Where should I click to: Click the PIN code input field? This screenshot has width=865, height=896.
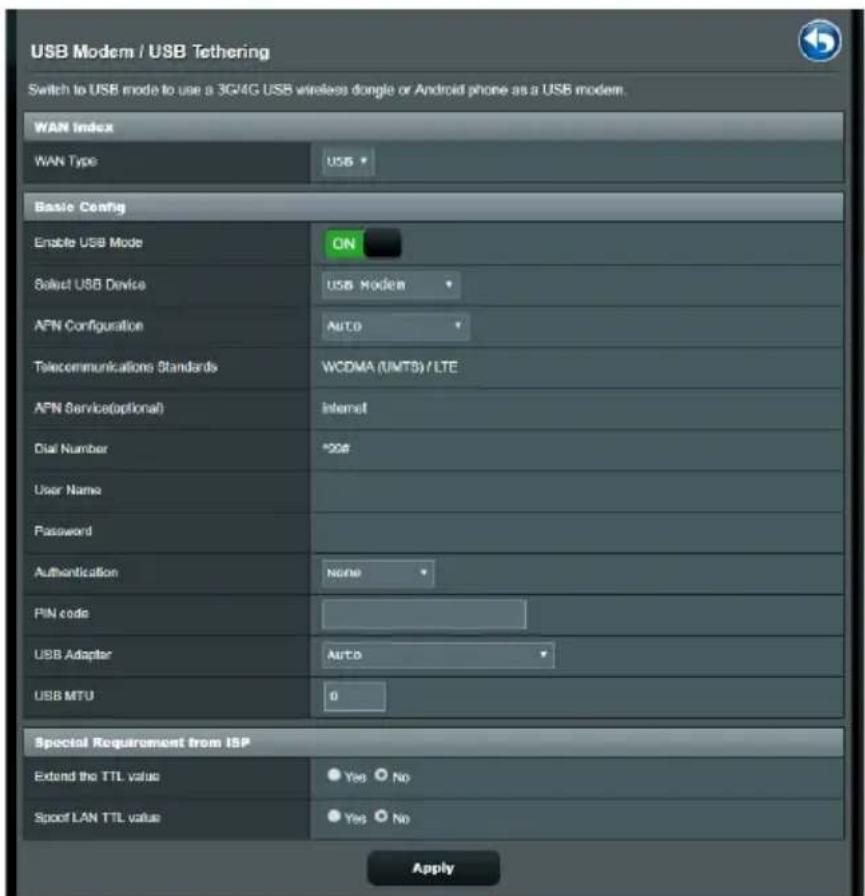pos(423,614)
